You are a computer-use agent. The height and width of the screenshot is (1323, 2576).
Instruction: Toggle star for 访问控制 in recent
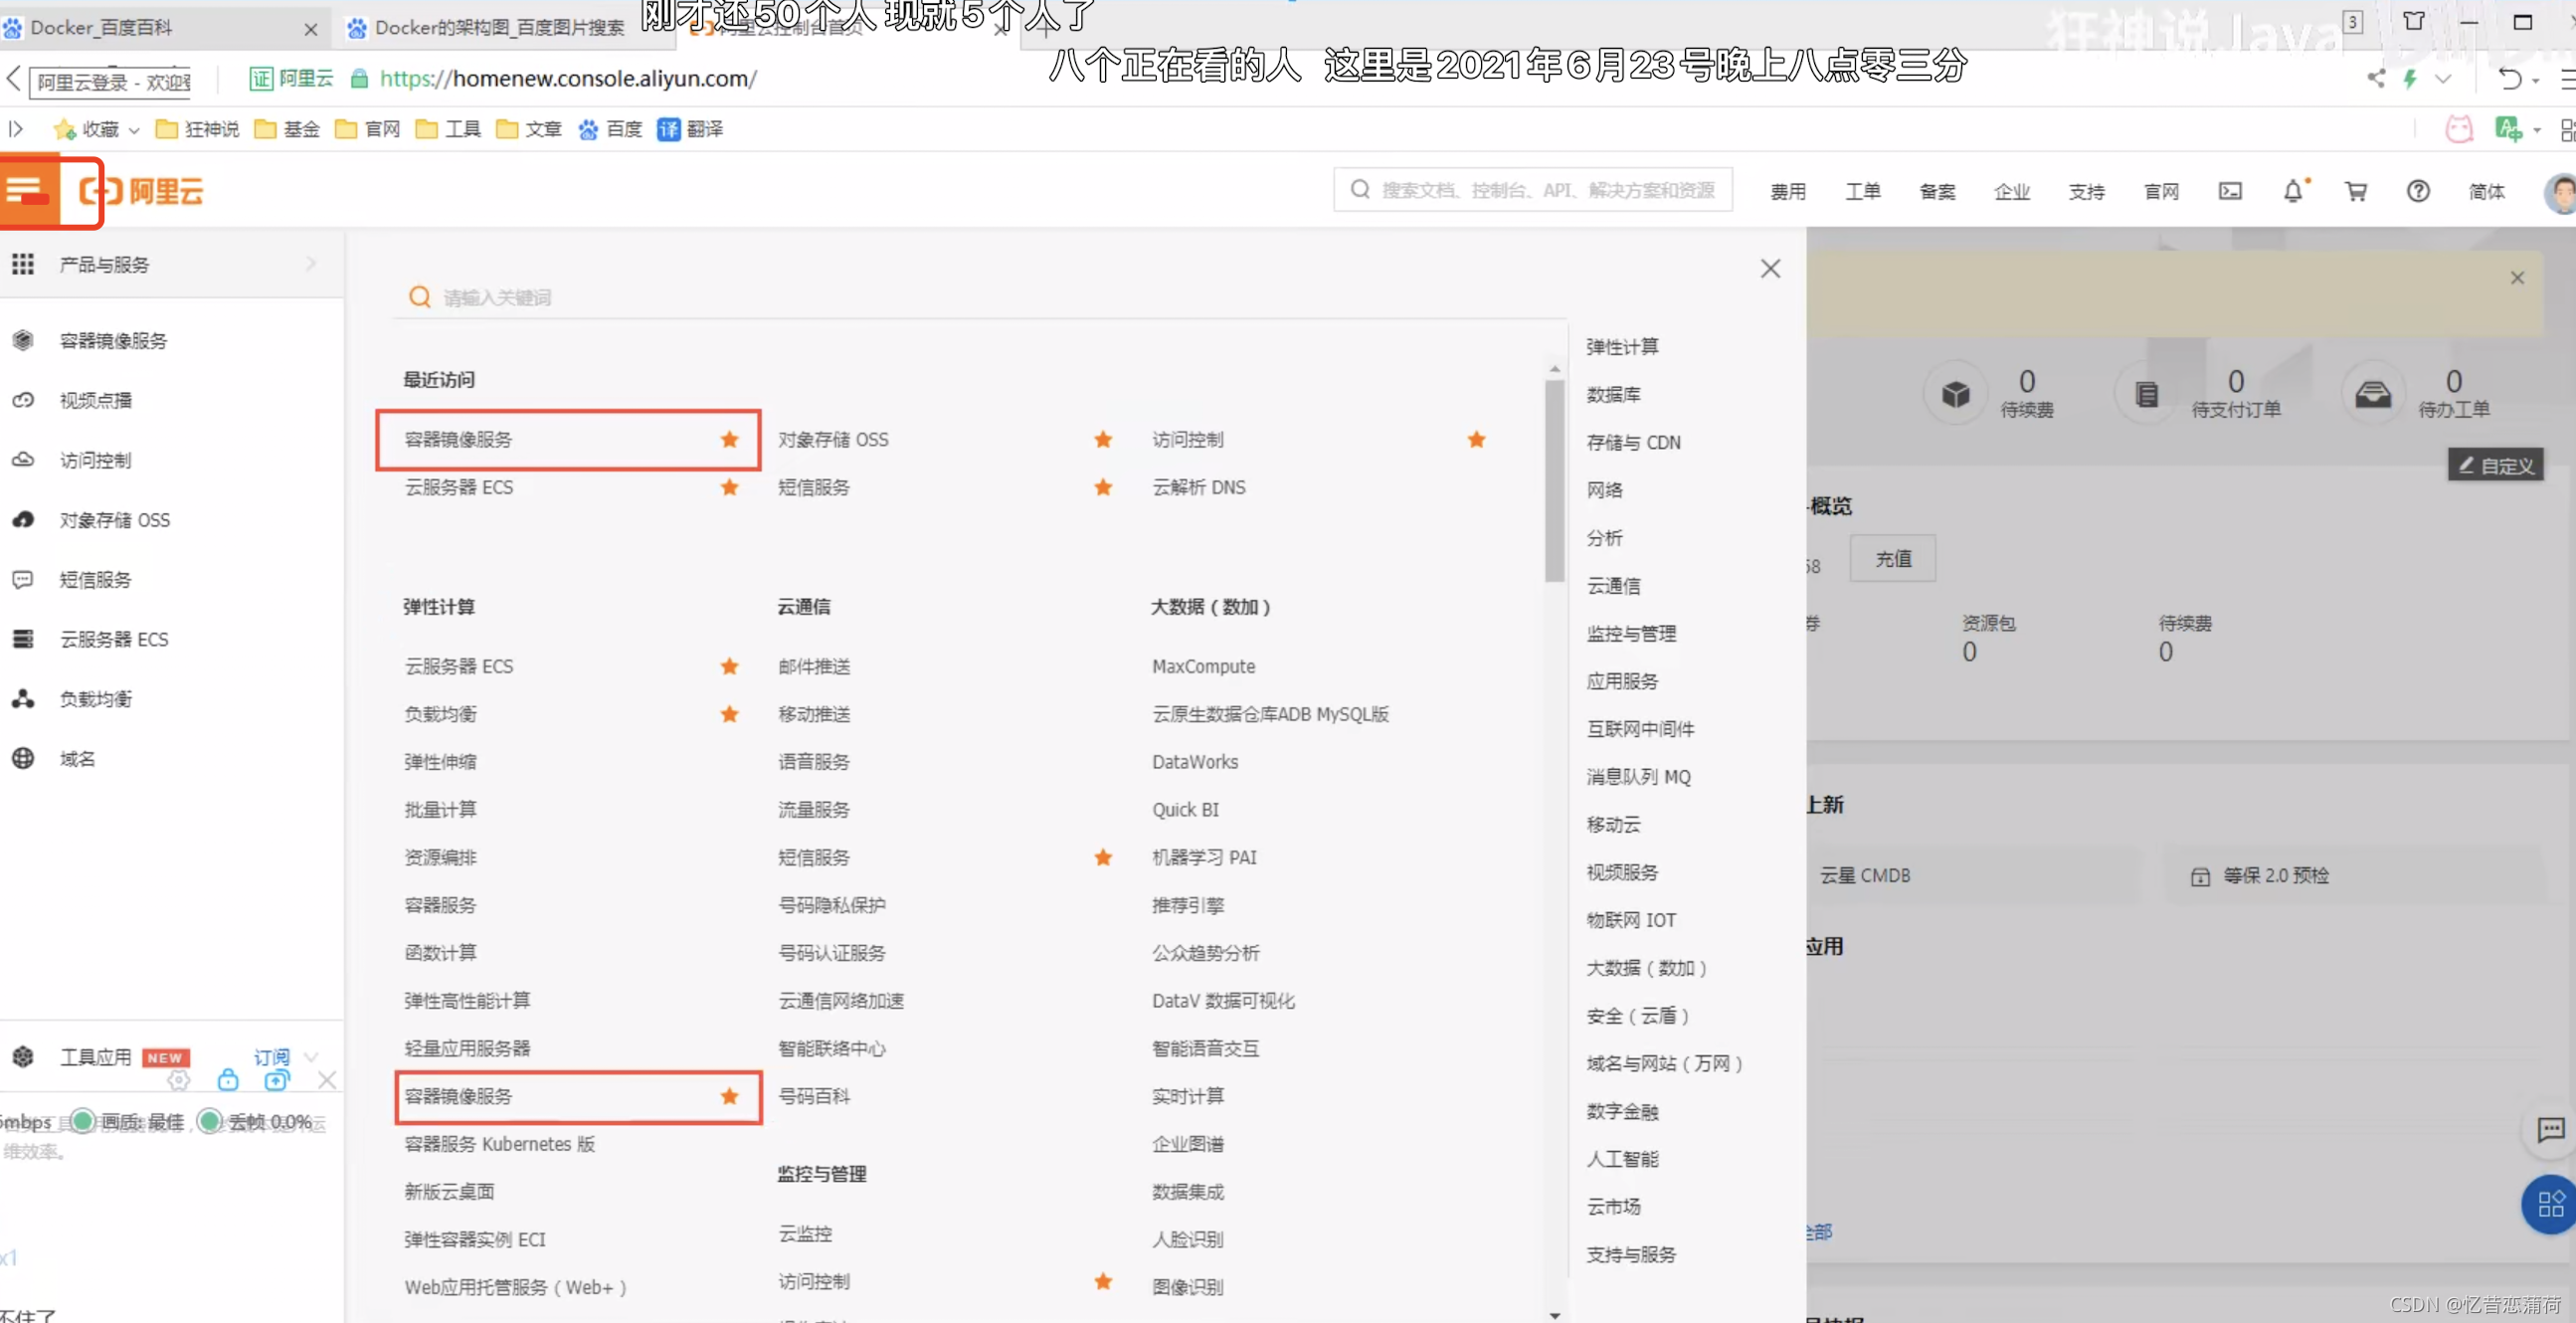tap(1477, 440)
